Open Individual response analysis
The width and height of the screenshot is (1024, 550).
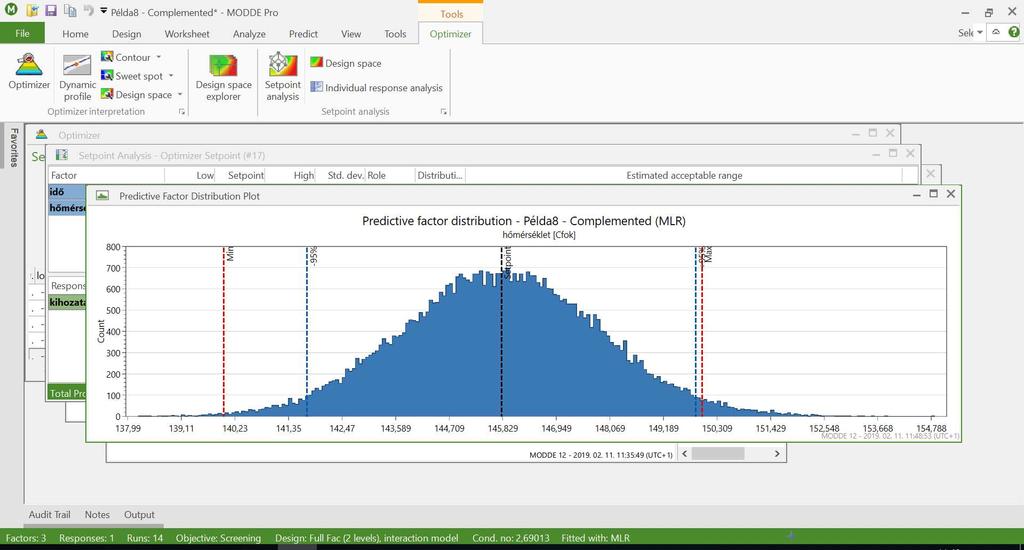(x=377, y=88)
